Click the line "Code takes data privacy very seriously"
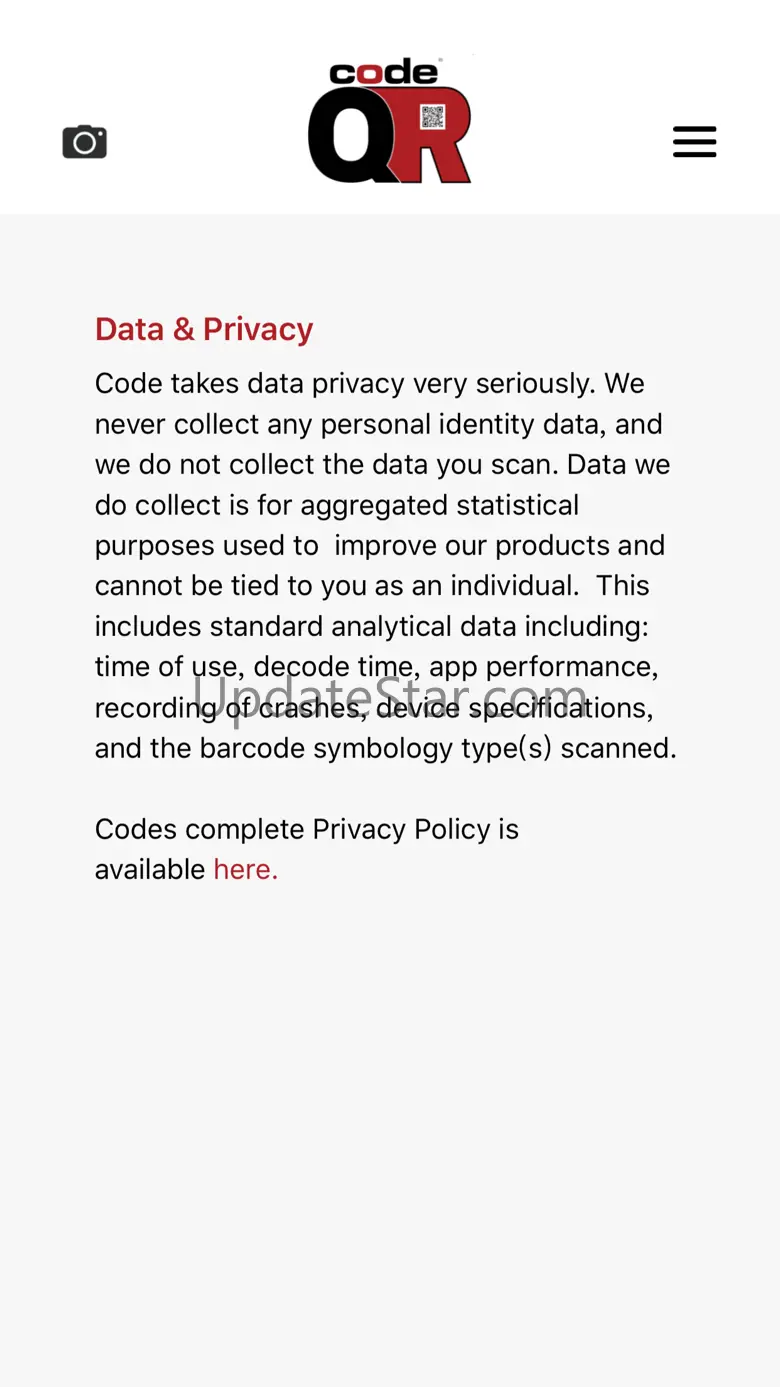Screen dimensions: 780x1387 click(369, 384)
